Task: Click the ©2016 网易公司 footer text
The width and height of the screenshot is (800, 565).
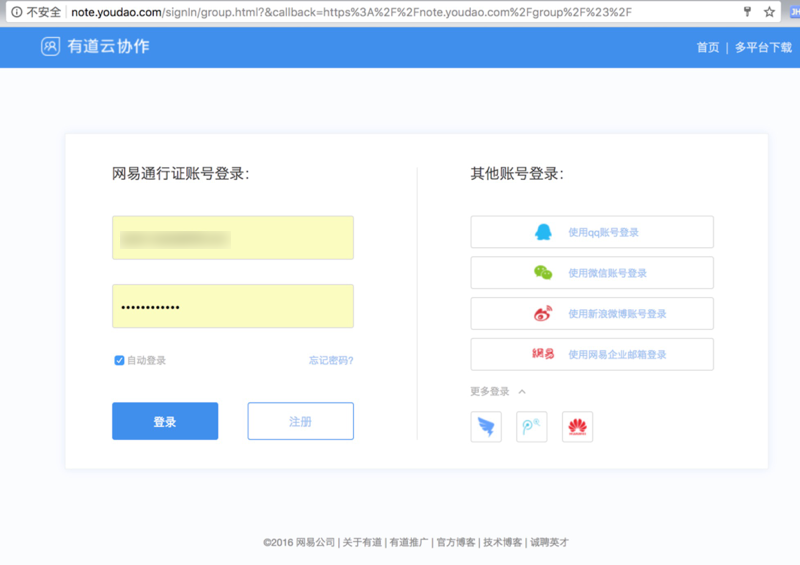Action: tap(299, 542)
